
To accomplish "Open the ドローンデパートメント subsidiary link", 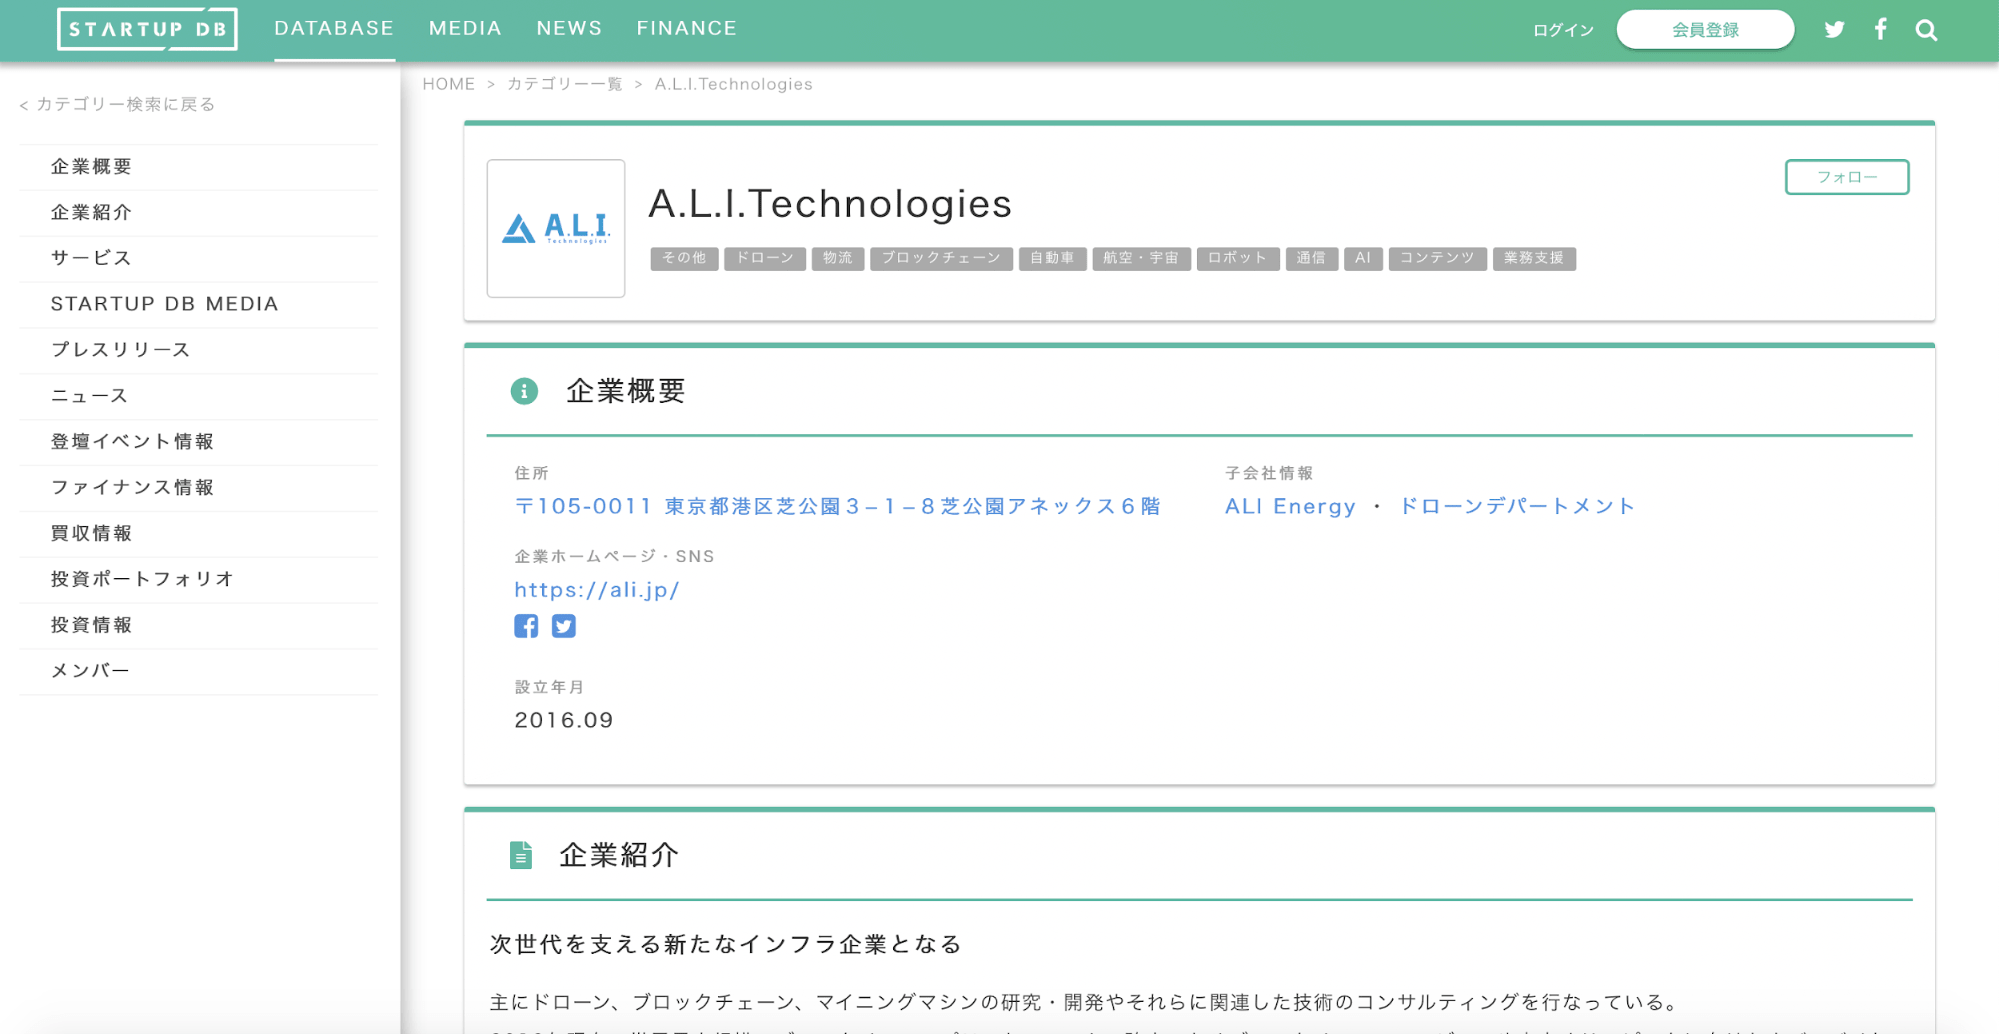I will [x=1516, y=506].
